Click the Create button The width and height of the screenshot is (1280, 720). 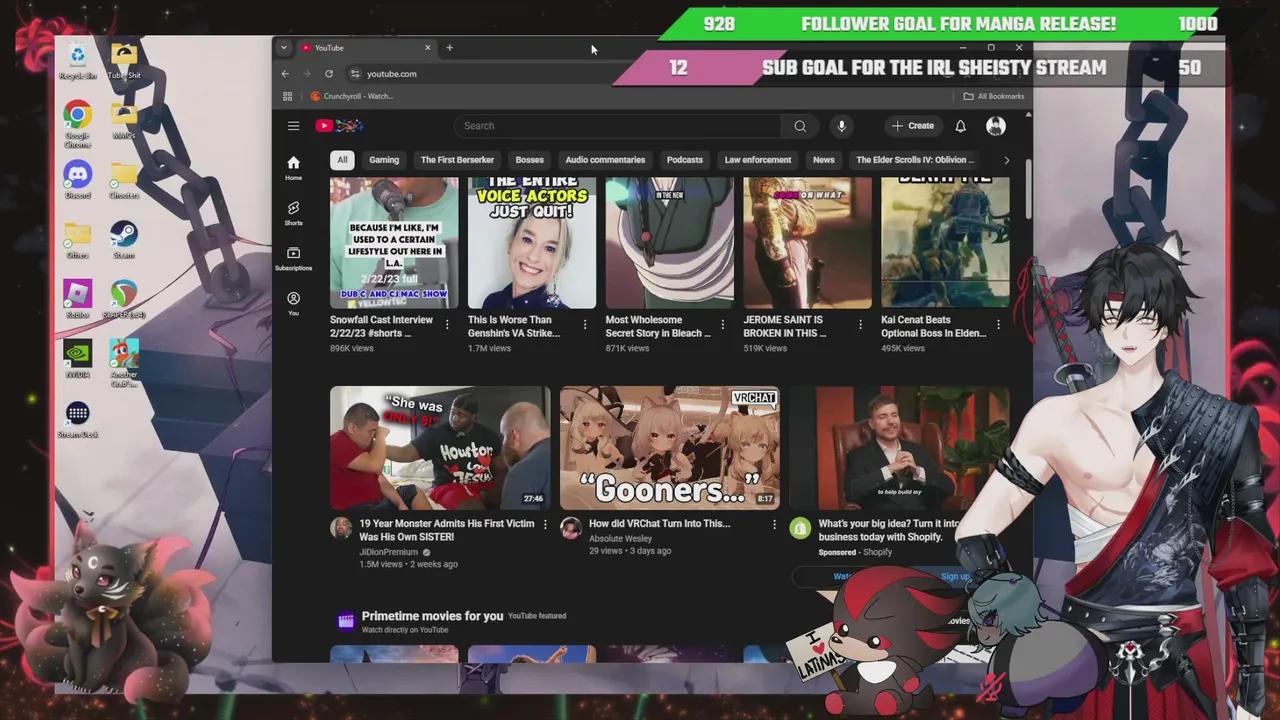[x=913, y=126]
